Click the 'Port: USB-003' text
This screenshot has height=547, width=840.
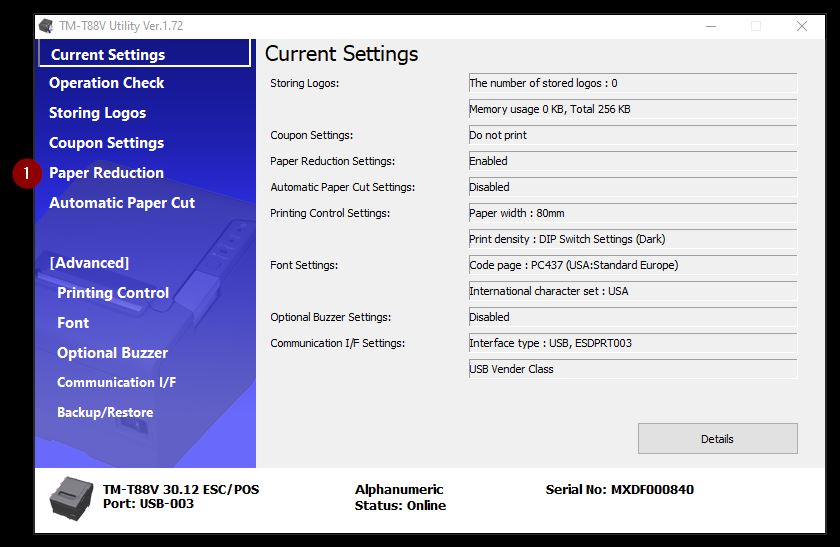148,504
